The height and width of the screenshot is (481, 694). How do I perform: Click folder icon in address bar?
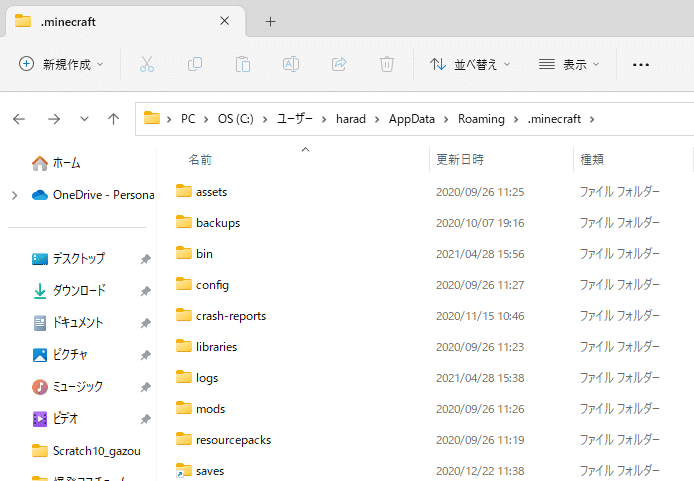(152, 118)
